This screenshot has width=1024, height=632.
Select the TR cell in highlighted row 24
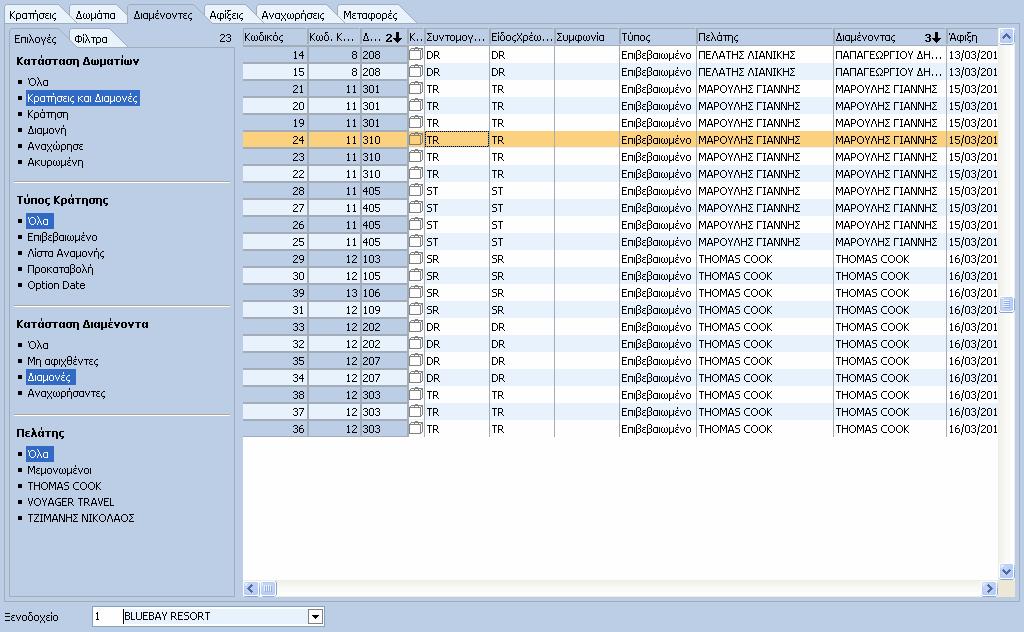coord(456,140)
